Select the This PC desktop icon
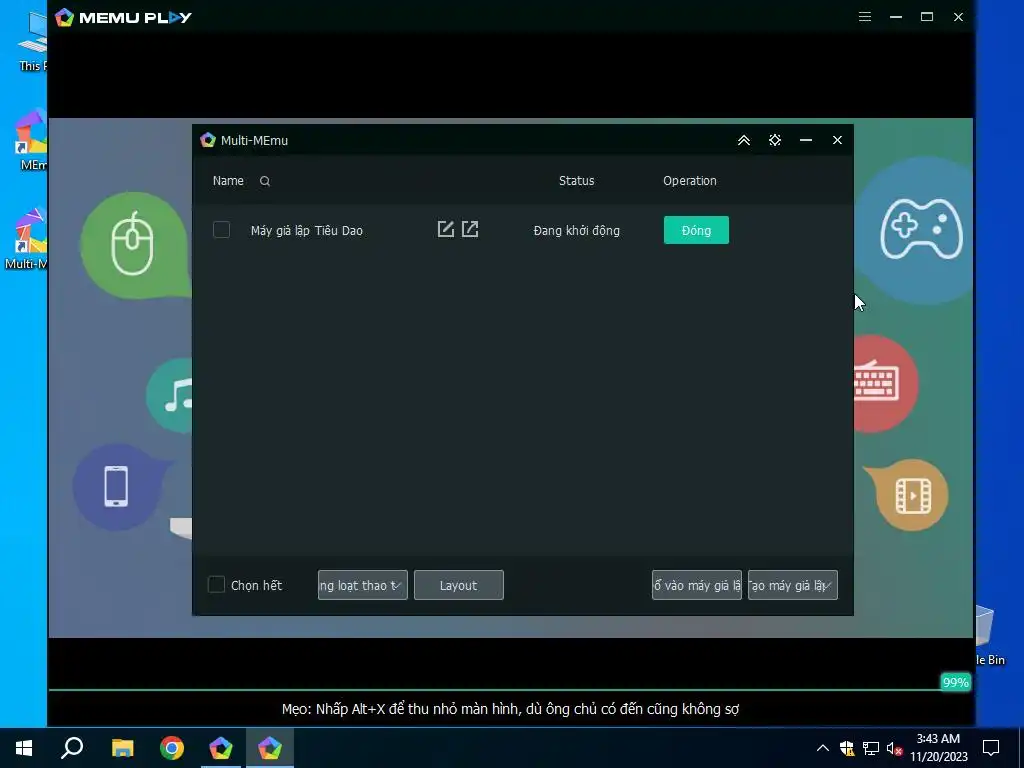 tap(31, 40)
